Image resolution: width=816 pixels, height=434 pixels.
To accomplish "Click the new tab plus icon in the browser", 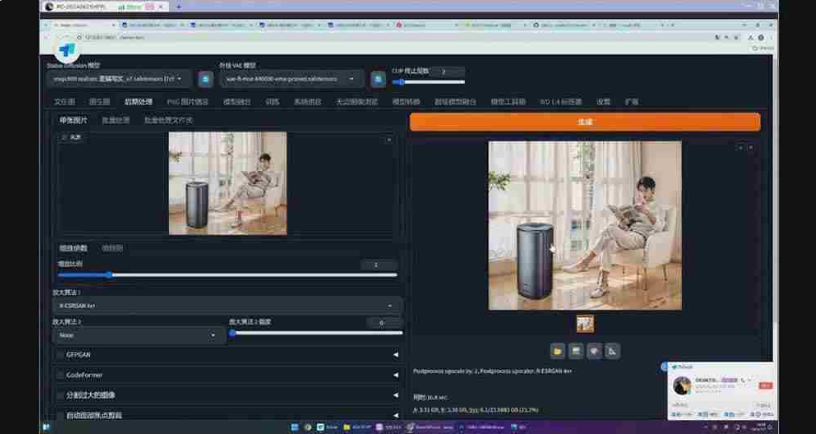I will 179,7.
